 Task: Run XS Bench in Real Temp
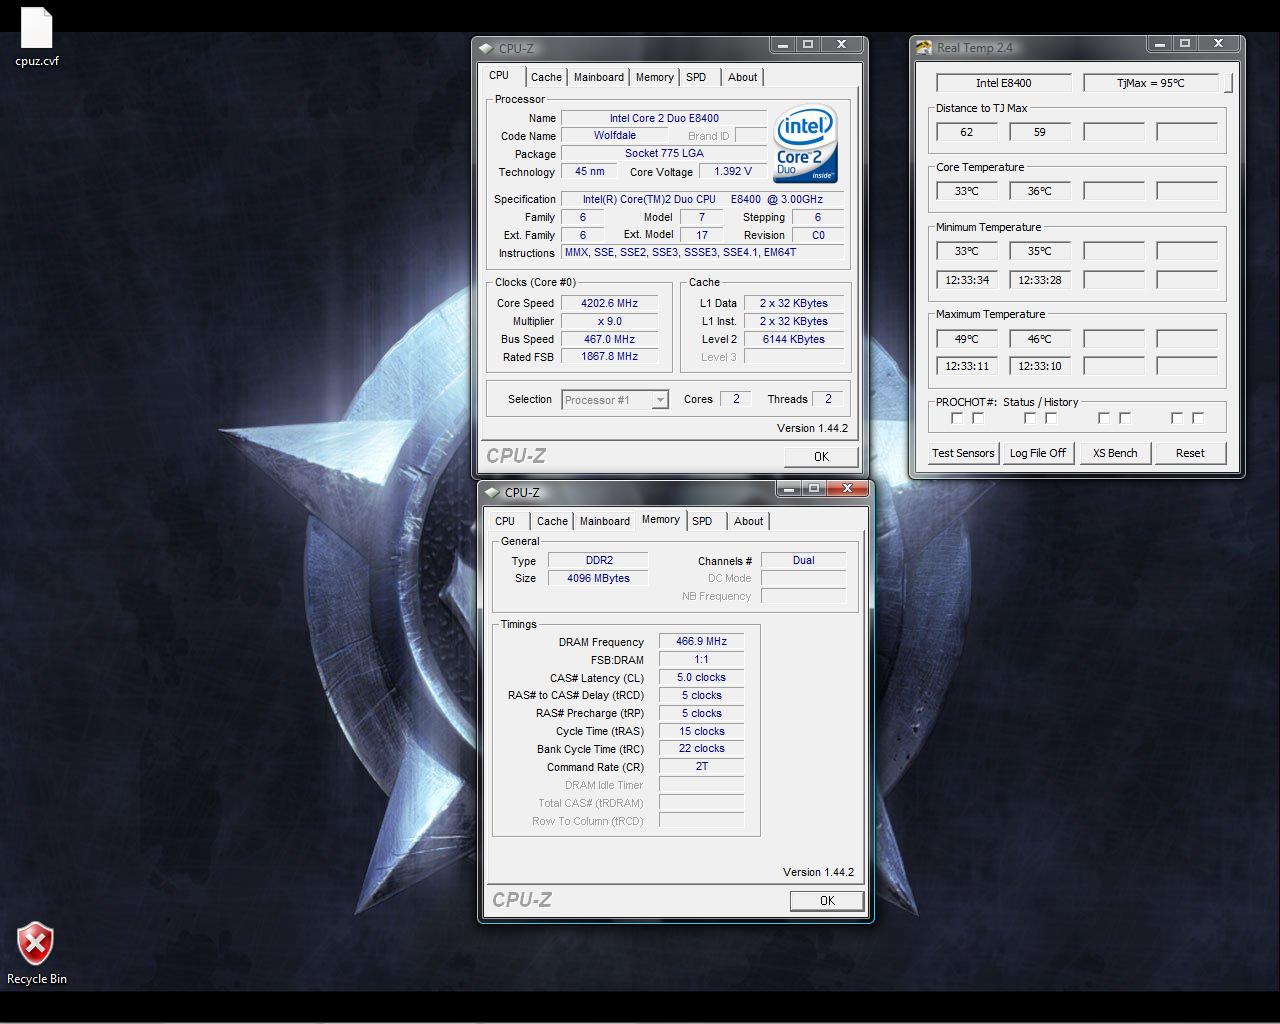coord(1115,453)
